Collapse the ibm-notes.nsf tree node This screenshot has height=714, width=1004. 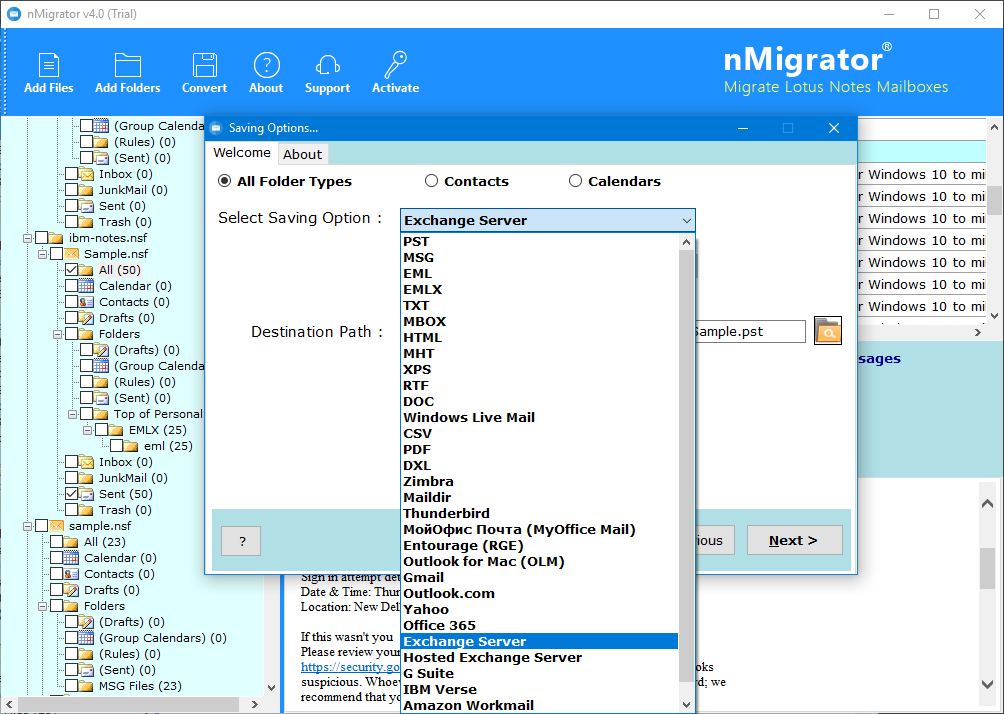pos(27,238)
